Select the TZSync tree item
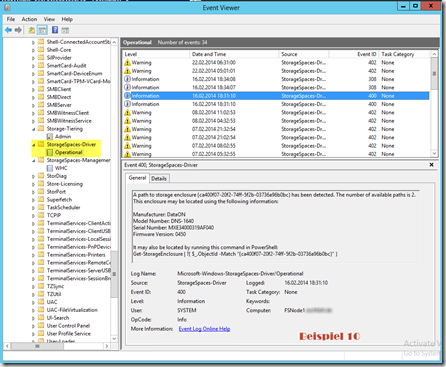The image size is (446, 367). [55, 286]
